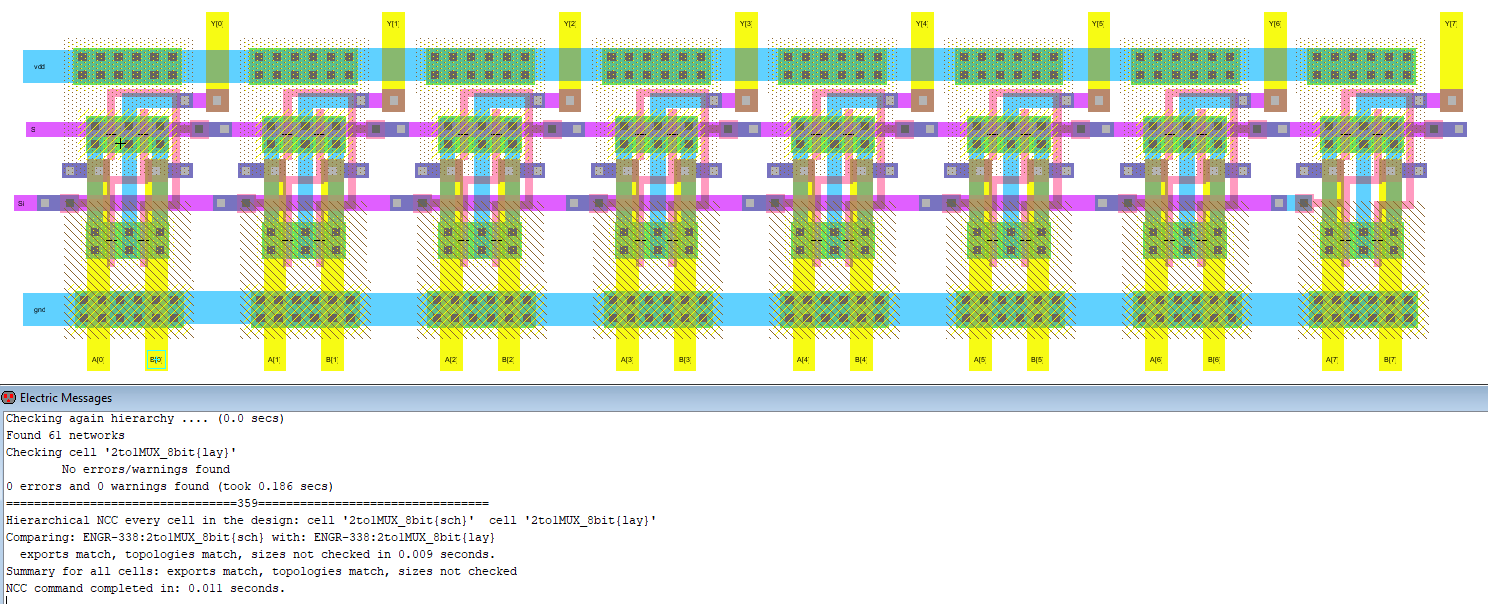Click the crosshair cursor location in leftmost cell
Viewport: 1488px width, 604px height.
122,143
